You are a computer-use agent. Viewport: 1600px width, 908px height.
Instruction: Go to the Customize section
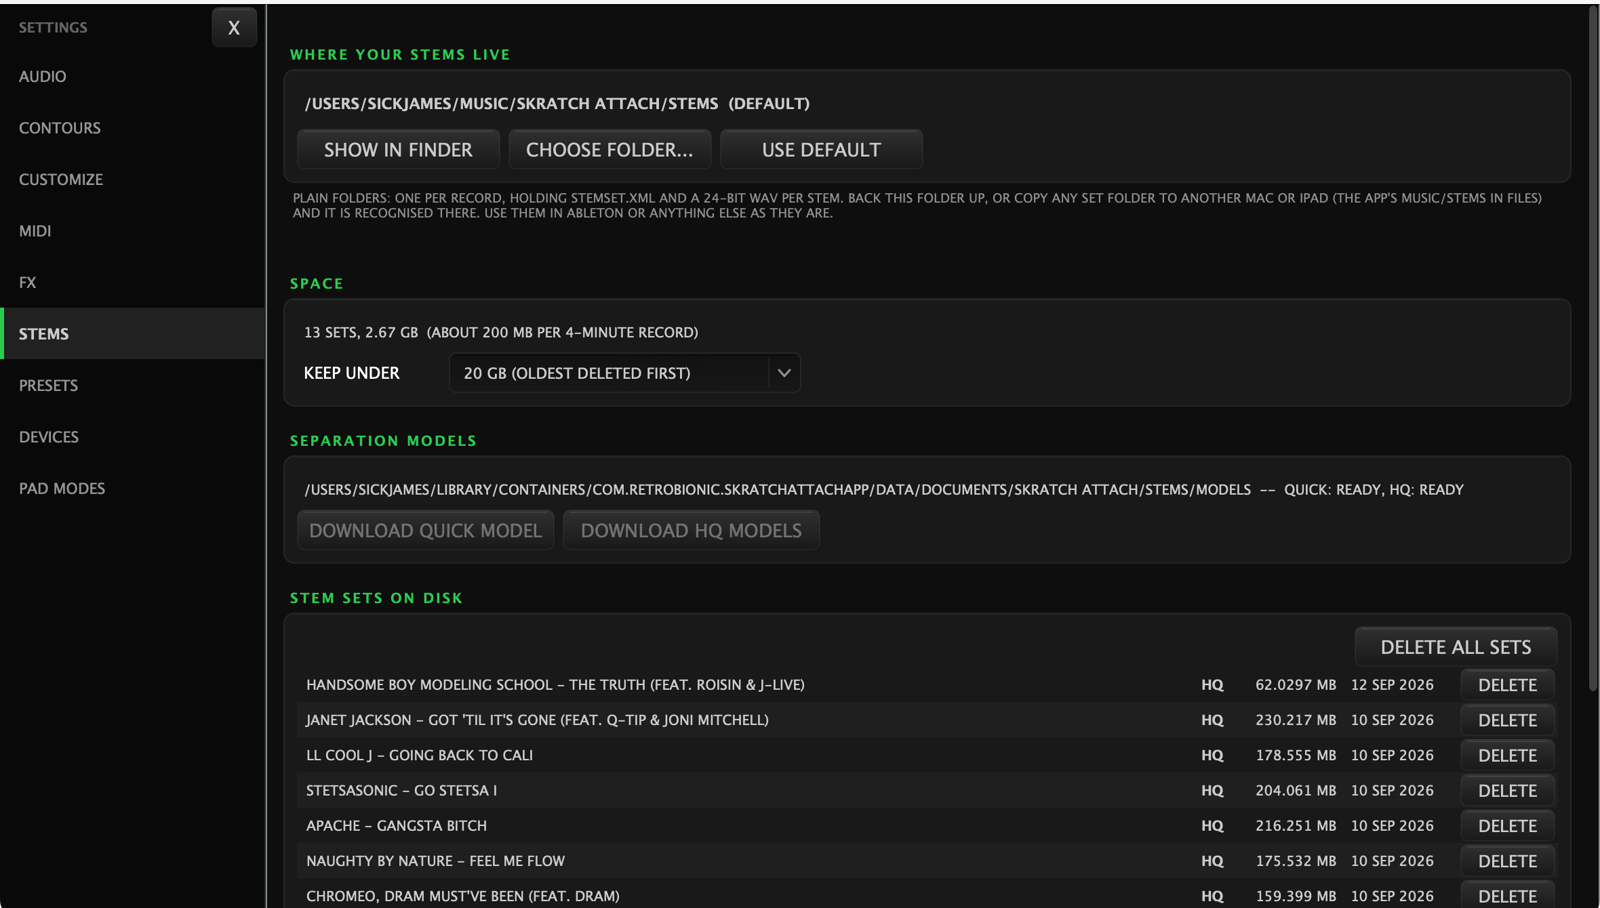(x=133, y=180)
